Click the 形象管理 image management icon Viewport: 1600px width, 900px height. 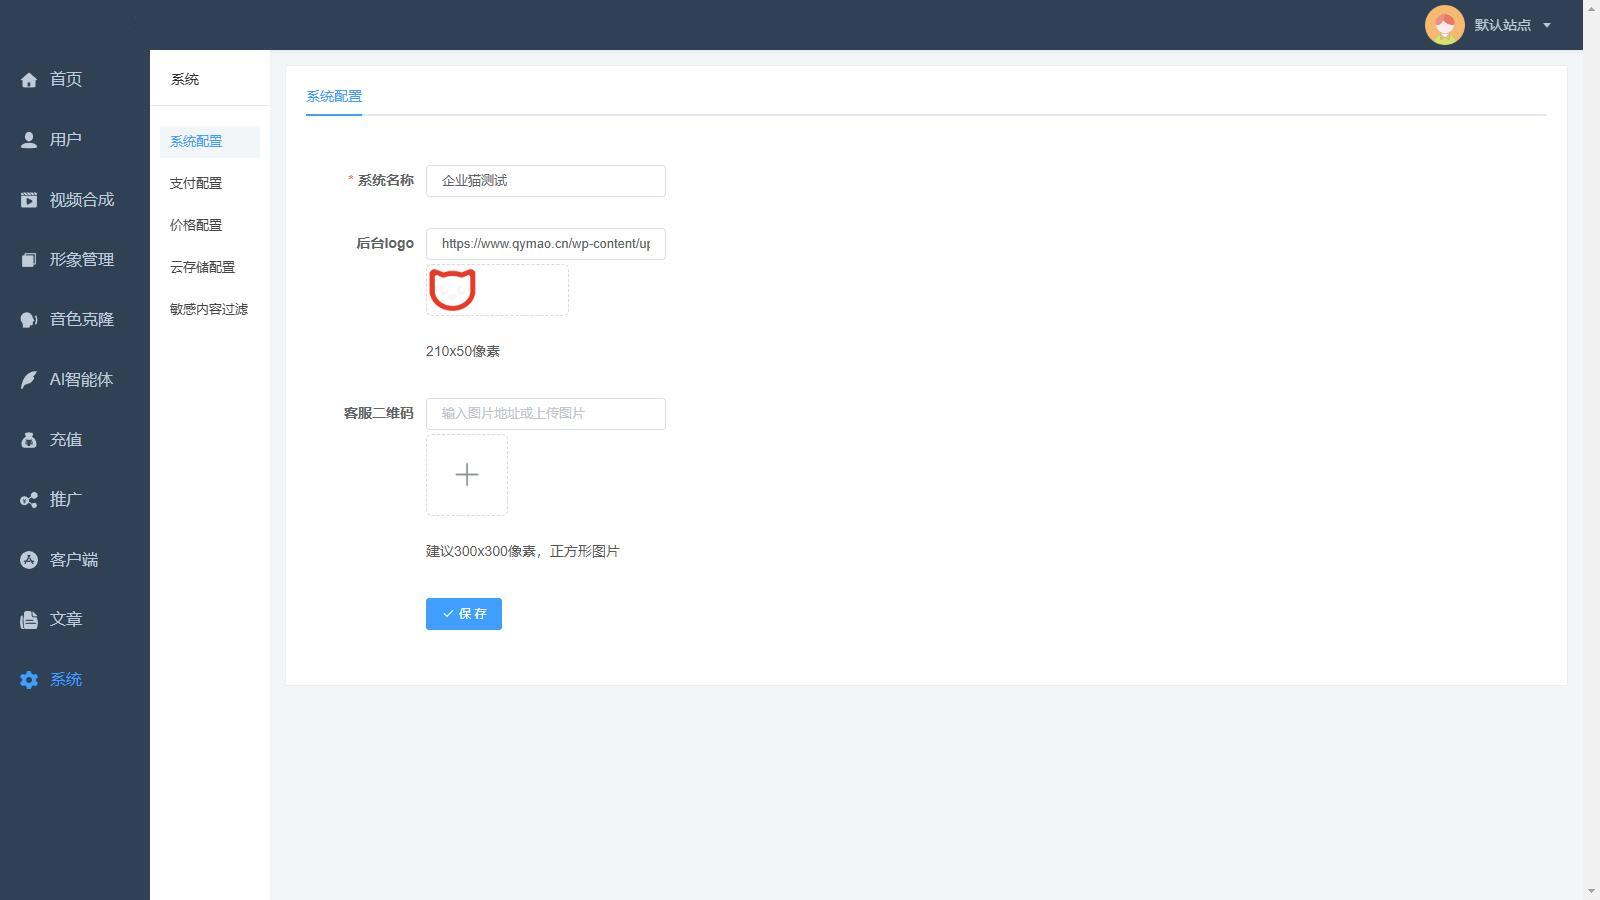[28, 259]
